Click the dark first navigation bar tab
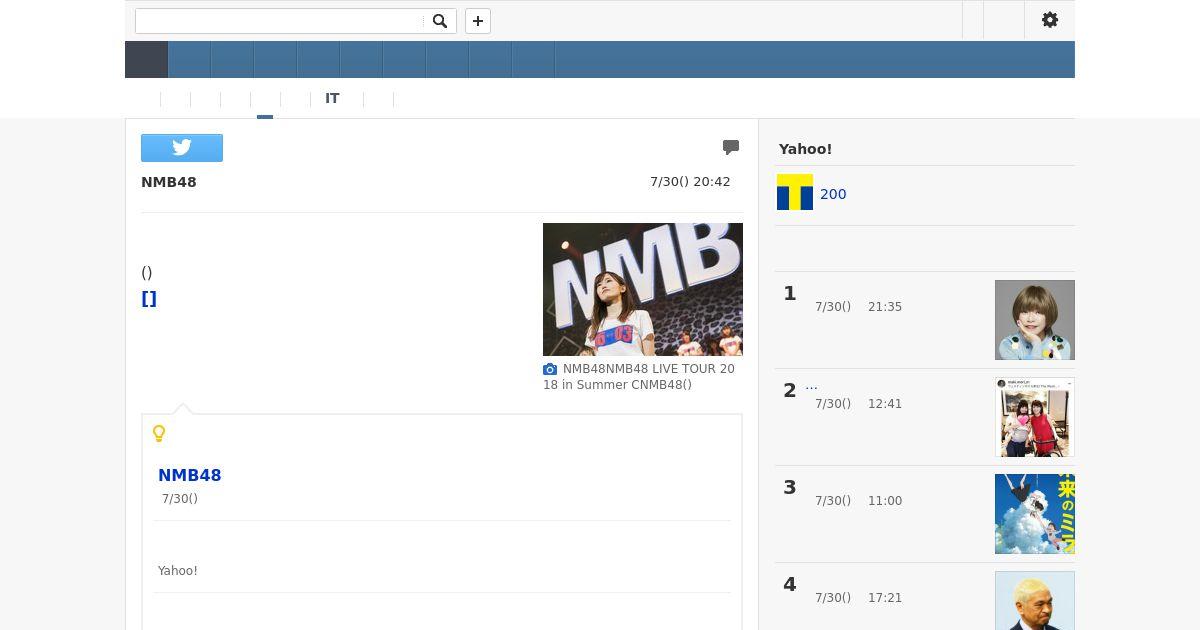 point(146,59)
